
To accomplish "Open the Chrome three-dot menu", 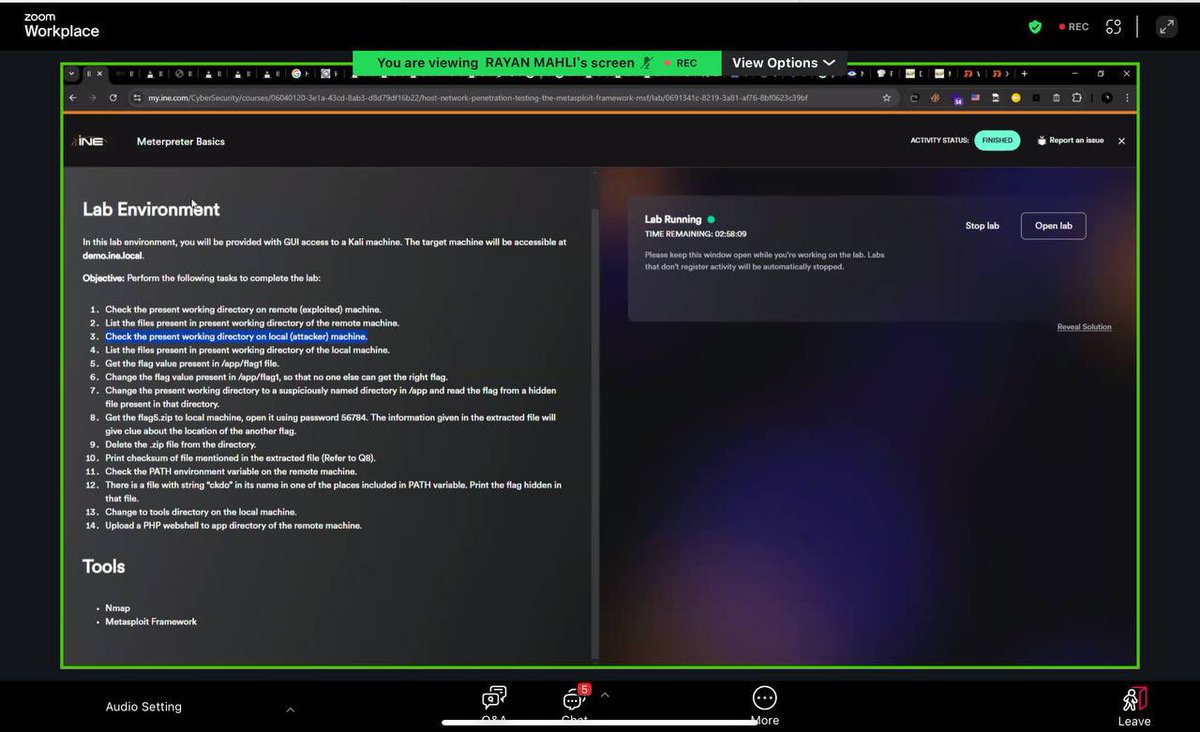I will coord(1127,98).
